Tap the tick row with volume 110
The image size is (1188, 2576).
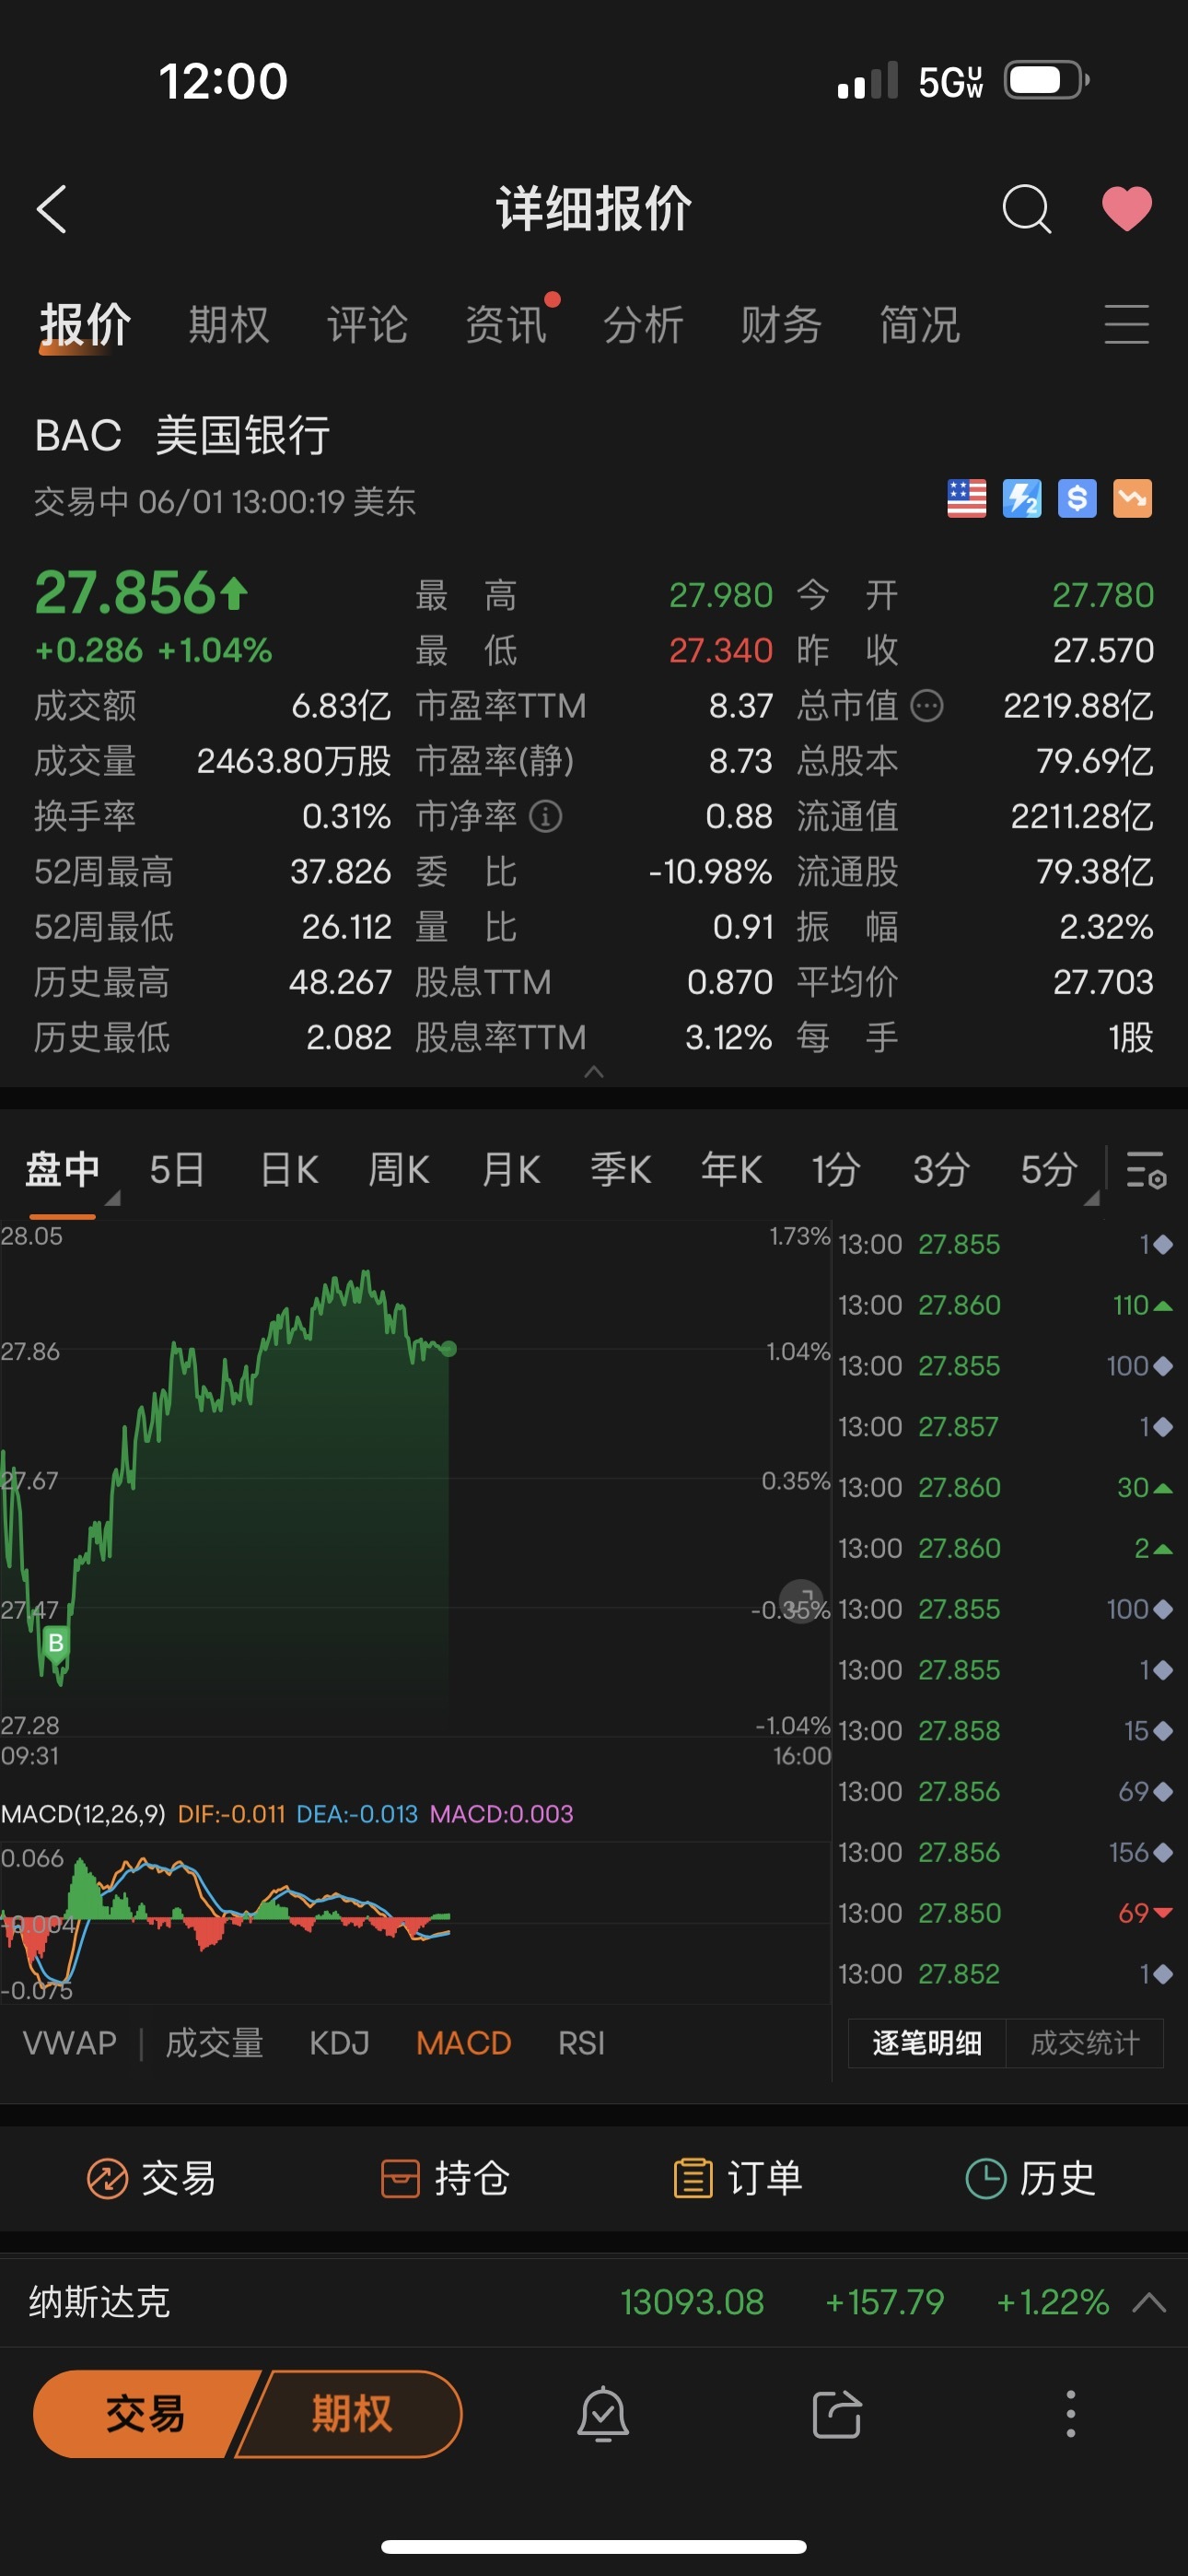coord(1005,1305)
